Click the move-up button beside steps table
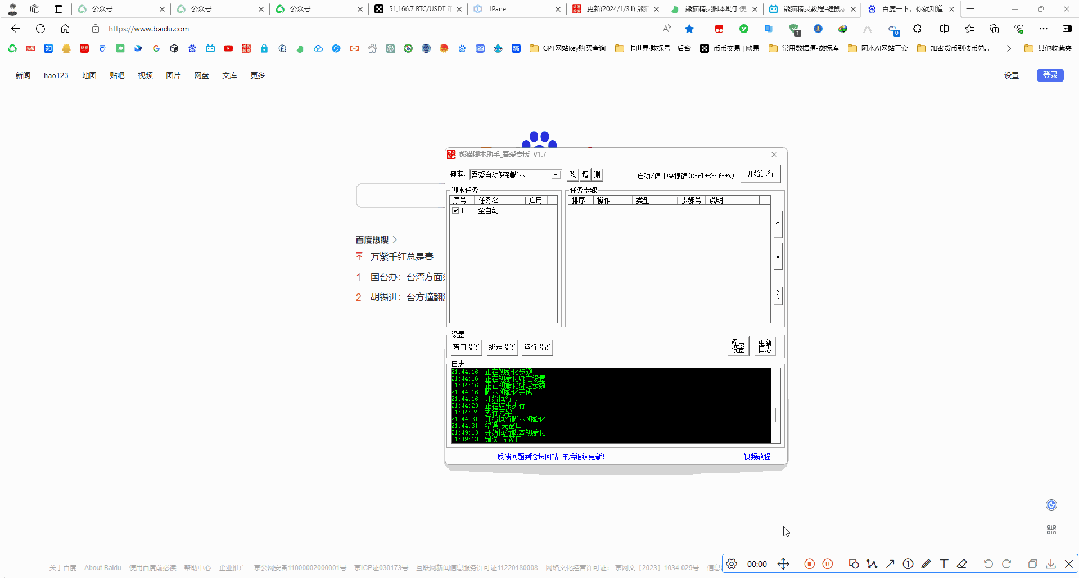1079x578 pixels. coord(778,223)
